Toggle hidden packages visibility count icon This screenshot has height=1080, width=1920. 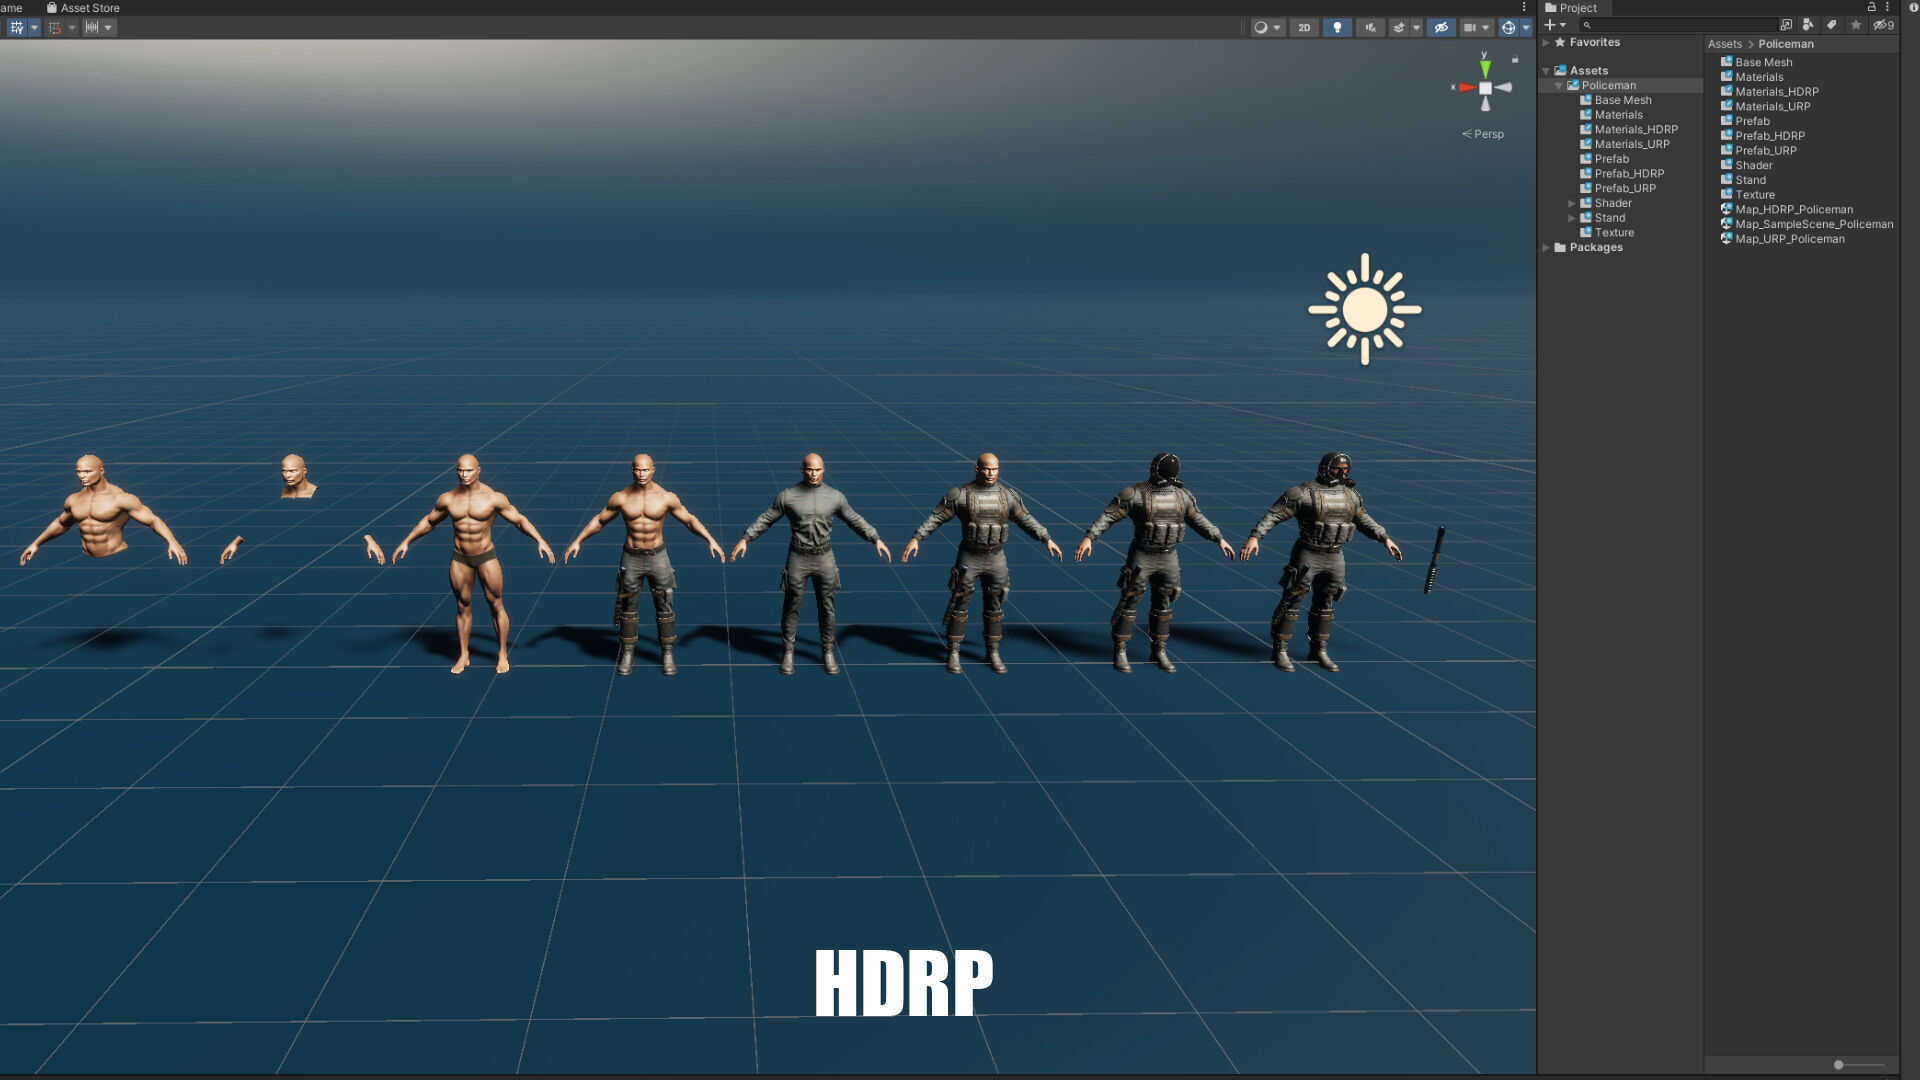[1884, 25]
